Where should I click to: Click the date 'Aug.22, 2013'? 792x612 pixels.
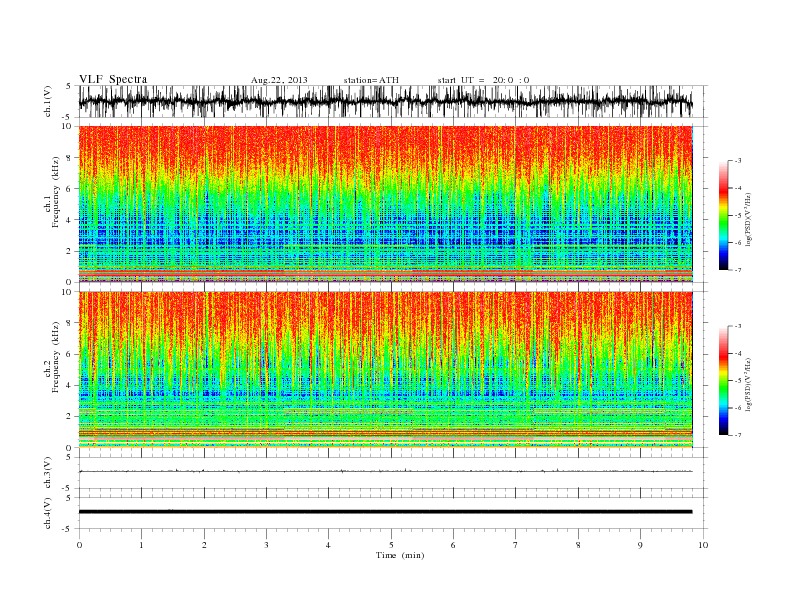pos(279,80)
